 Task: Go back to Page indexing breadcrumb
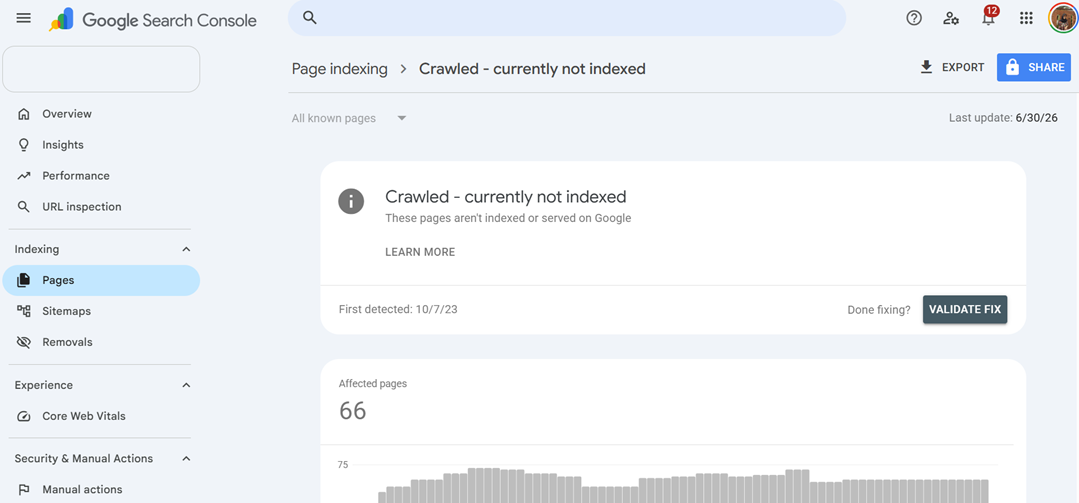339,69
